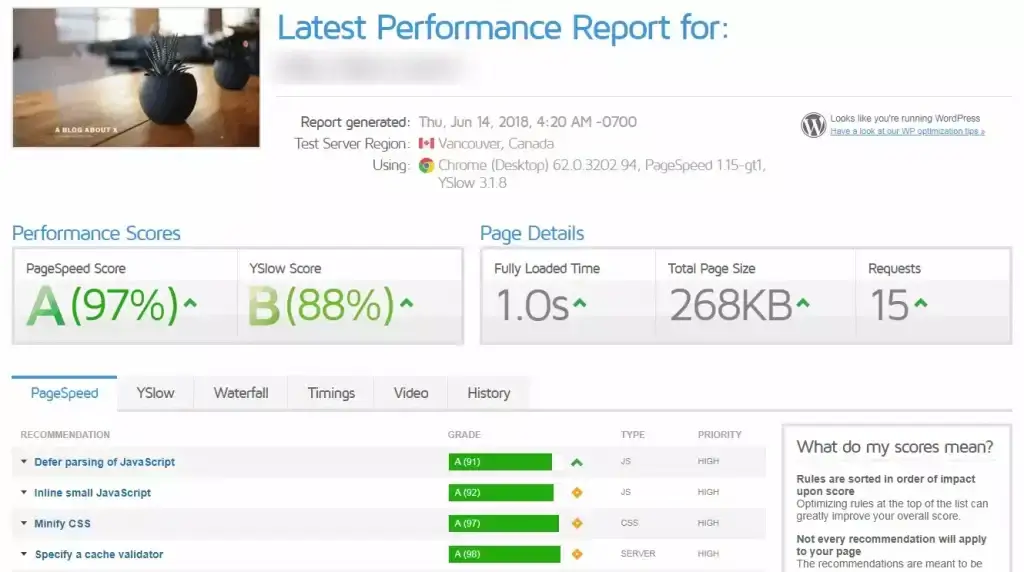
Task: Expand the Defer parsing of JavaScript row
Action: pyautogui.click(x=24, y=462)
